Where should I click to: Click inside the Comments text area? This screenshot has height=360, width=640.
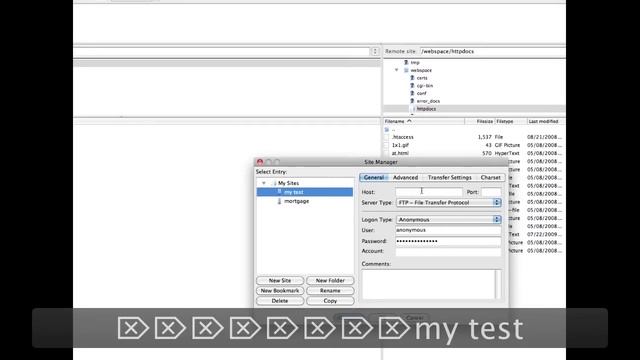tap(429, 284)
